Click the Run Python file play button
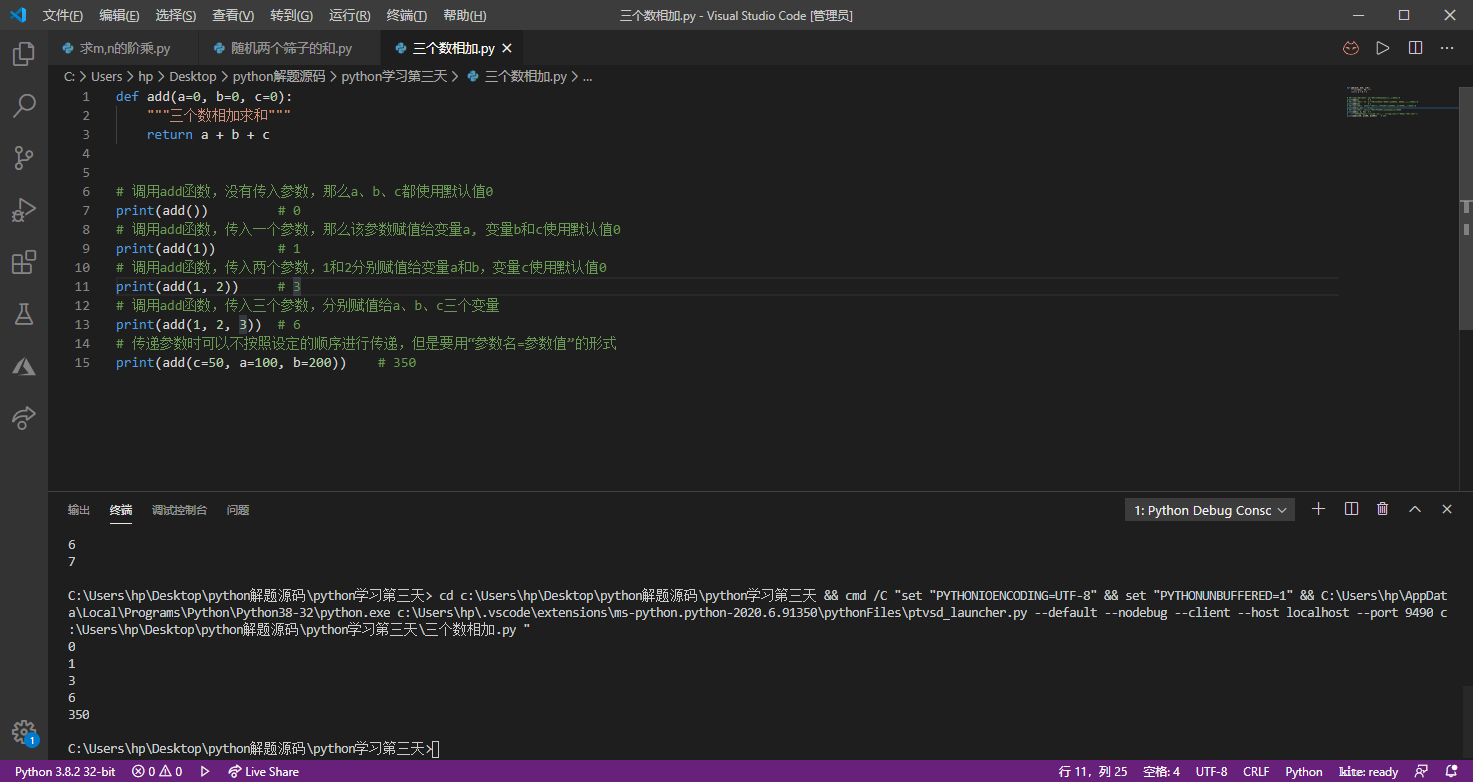The width and height of the screenshot is (1473, 782). 1383,48
